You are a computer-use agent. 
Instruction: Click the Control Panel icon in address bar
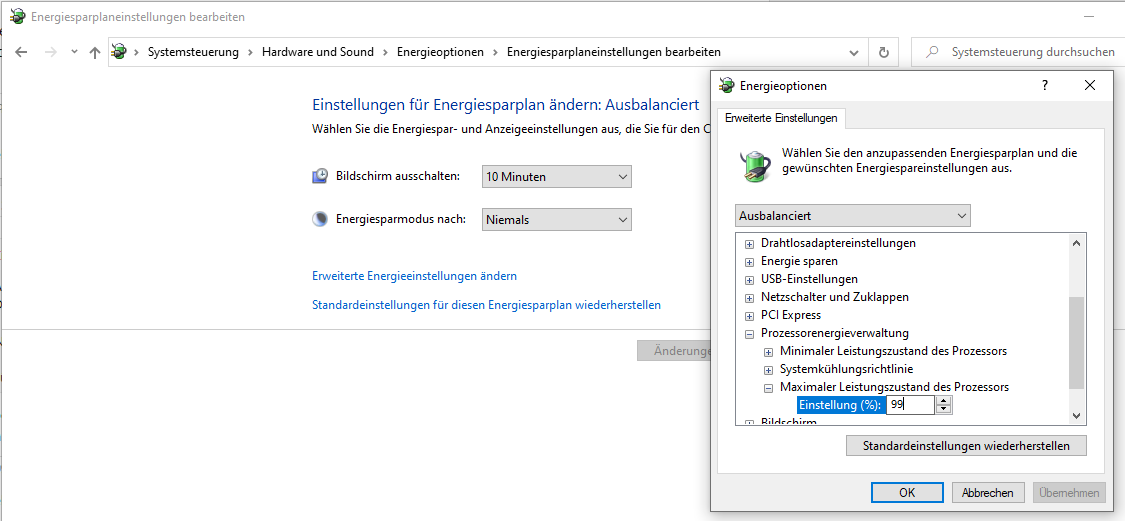tap(119, 52)
